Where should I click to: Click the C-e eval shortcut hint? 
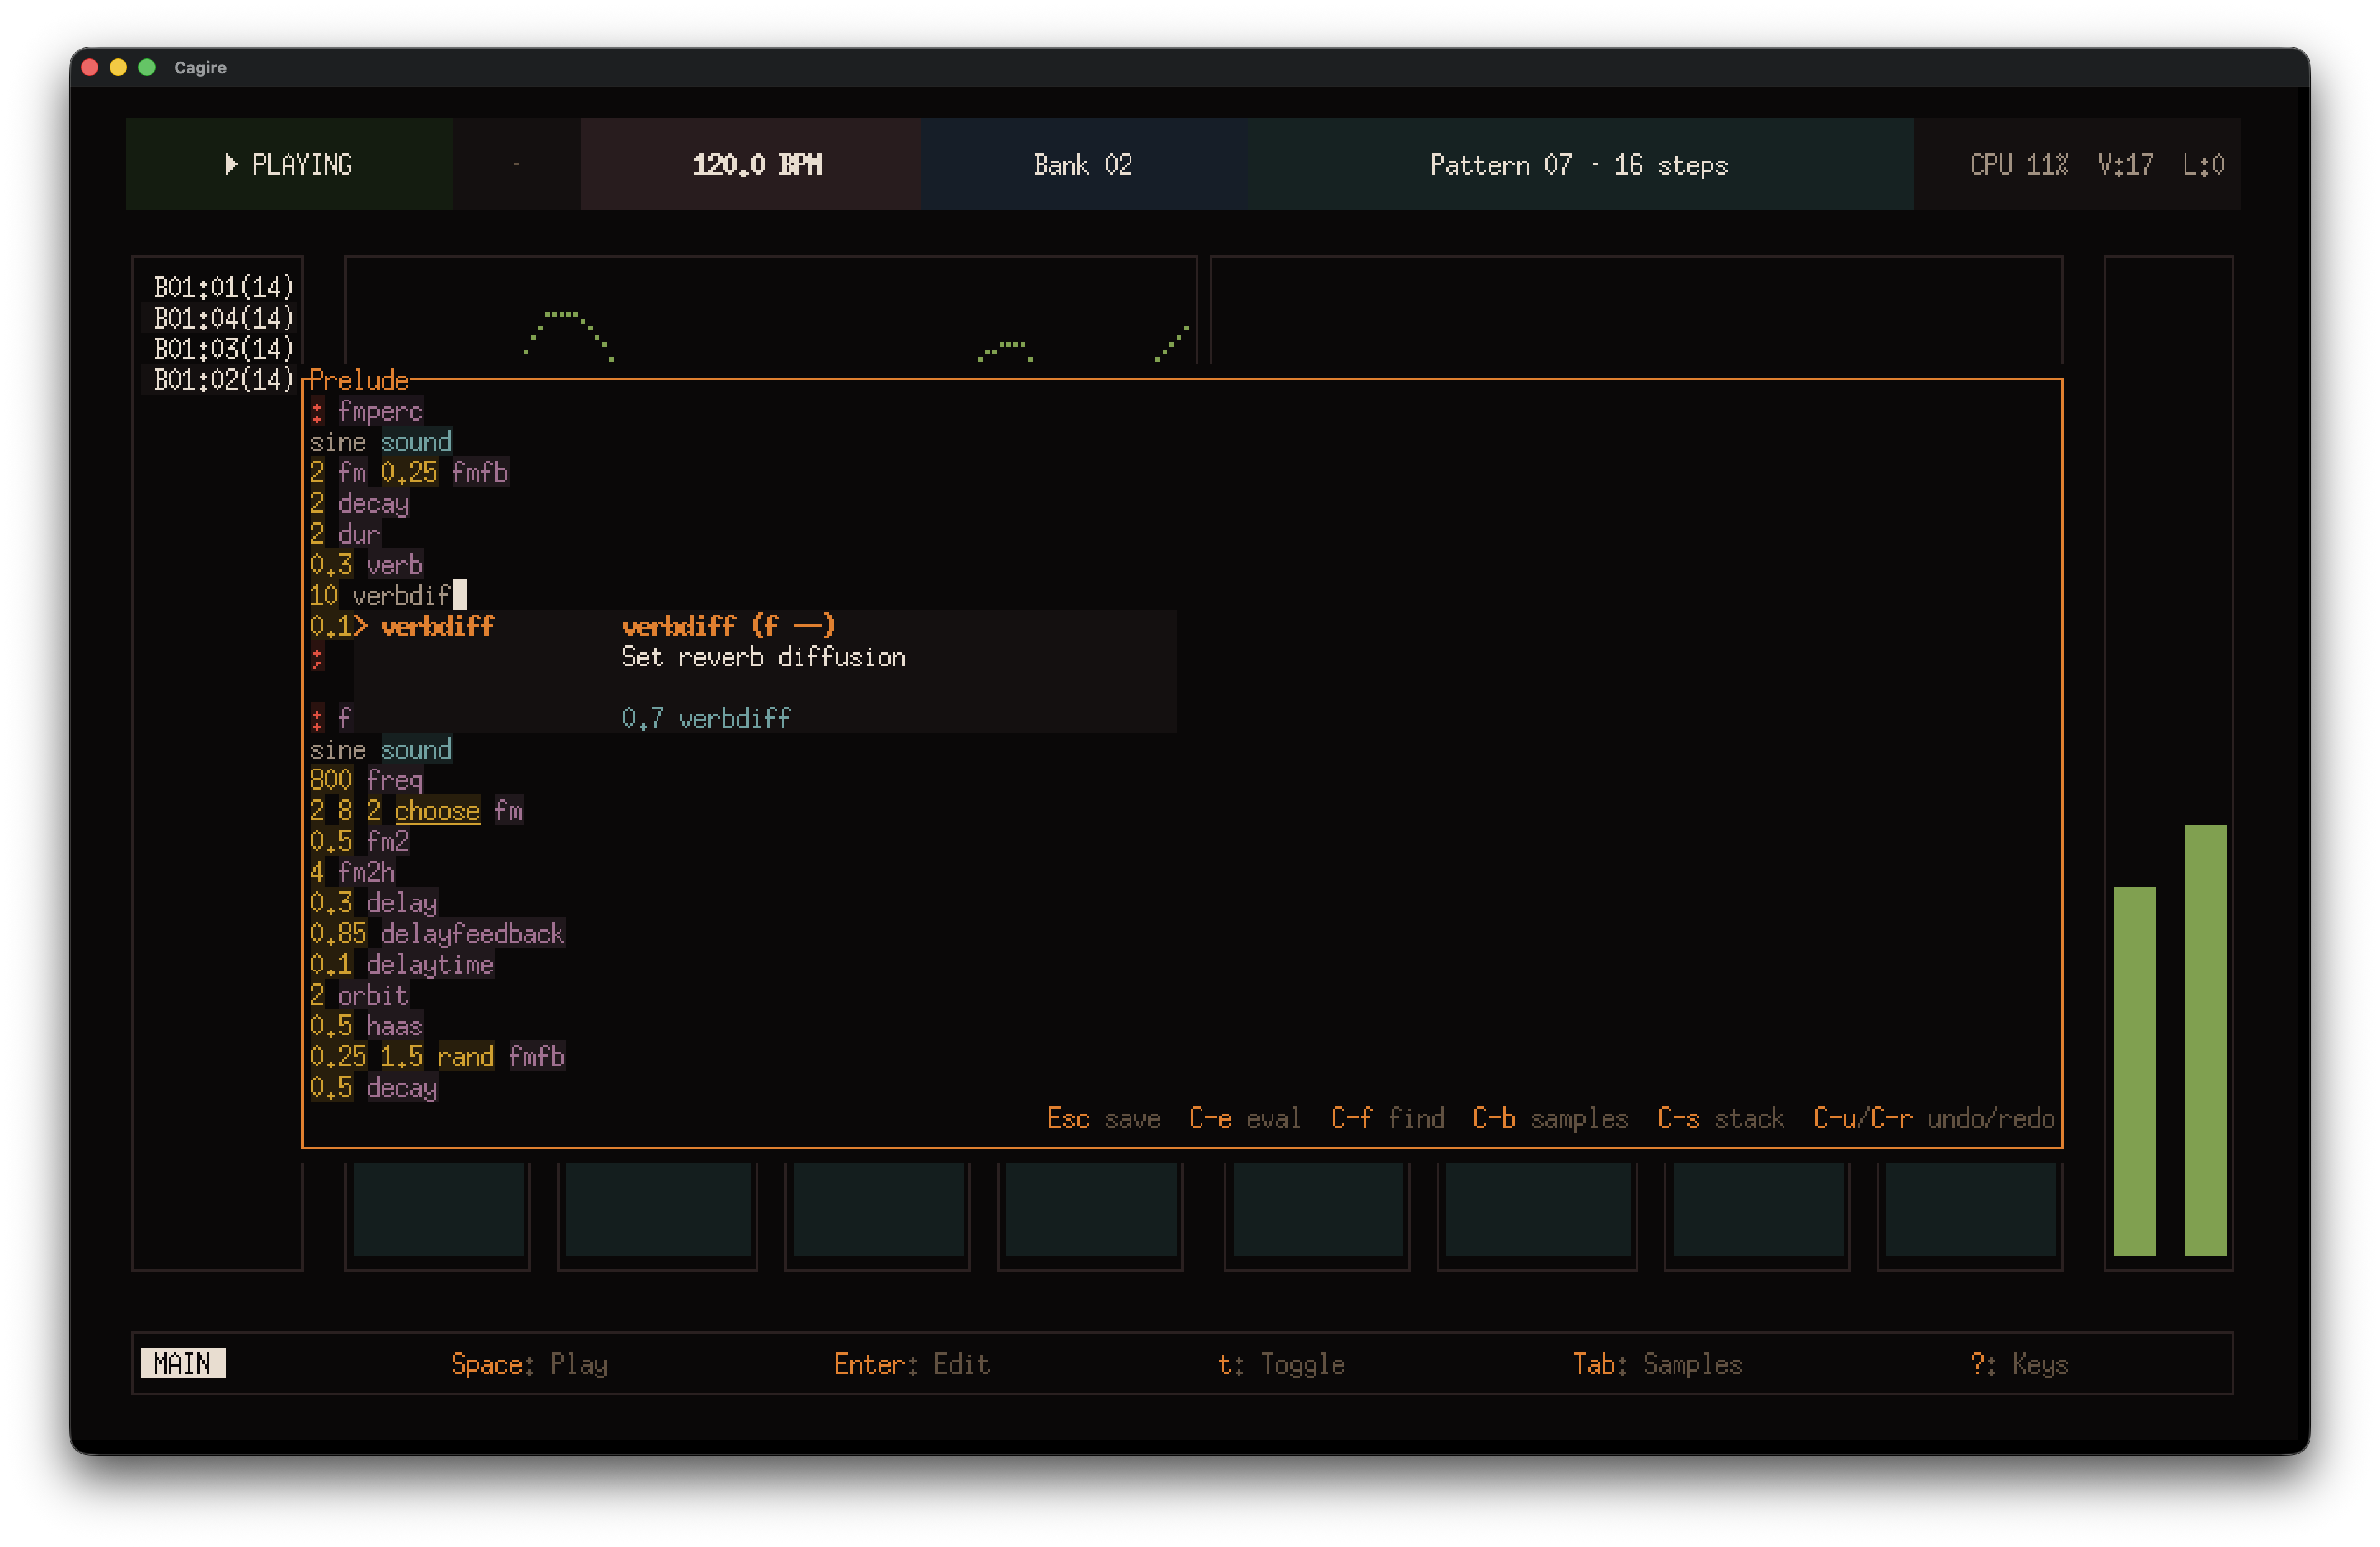1244,1118
